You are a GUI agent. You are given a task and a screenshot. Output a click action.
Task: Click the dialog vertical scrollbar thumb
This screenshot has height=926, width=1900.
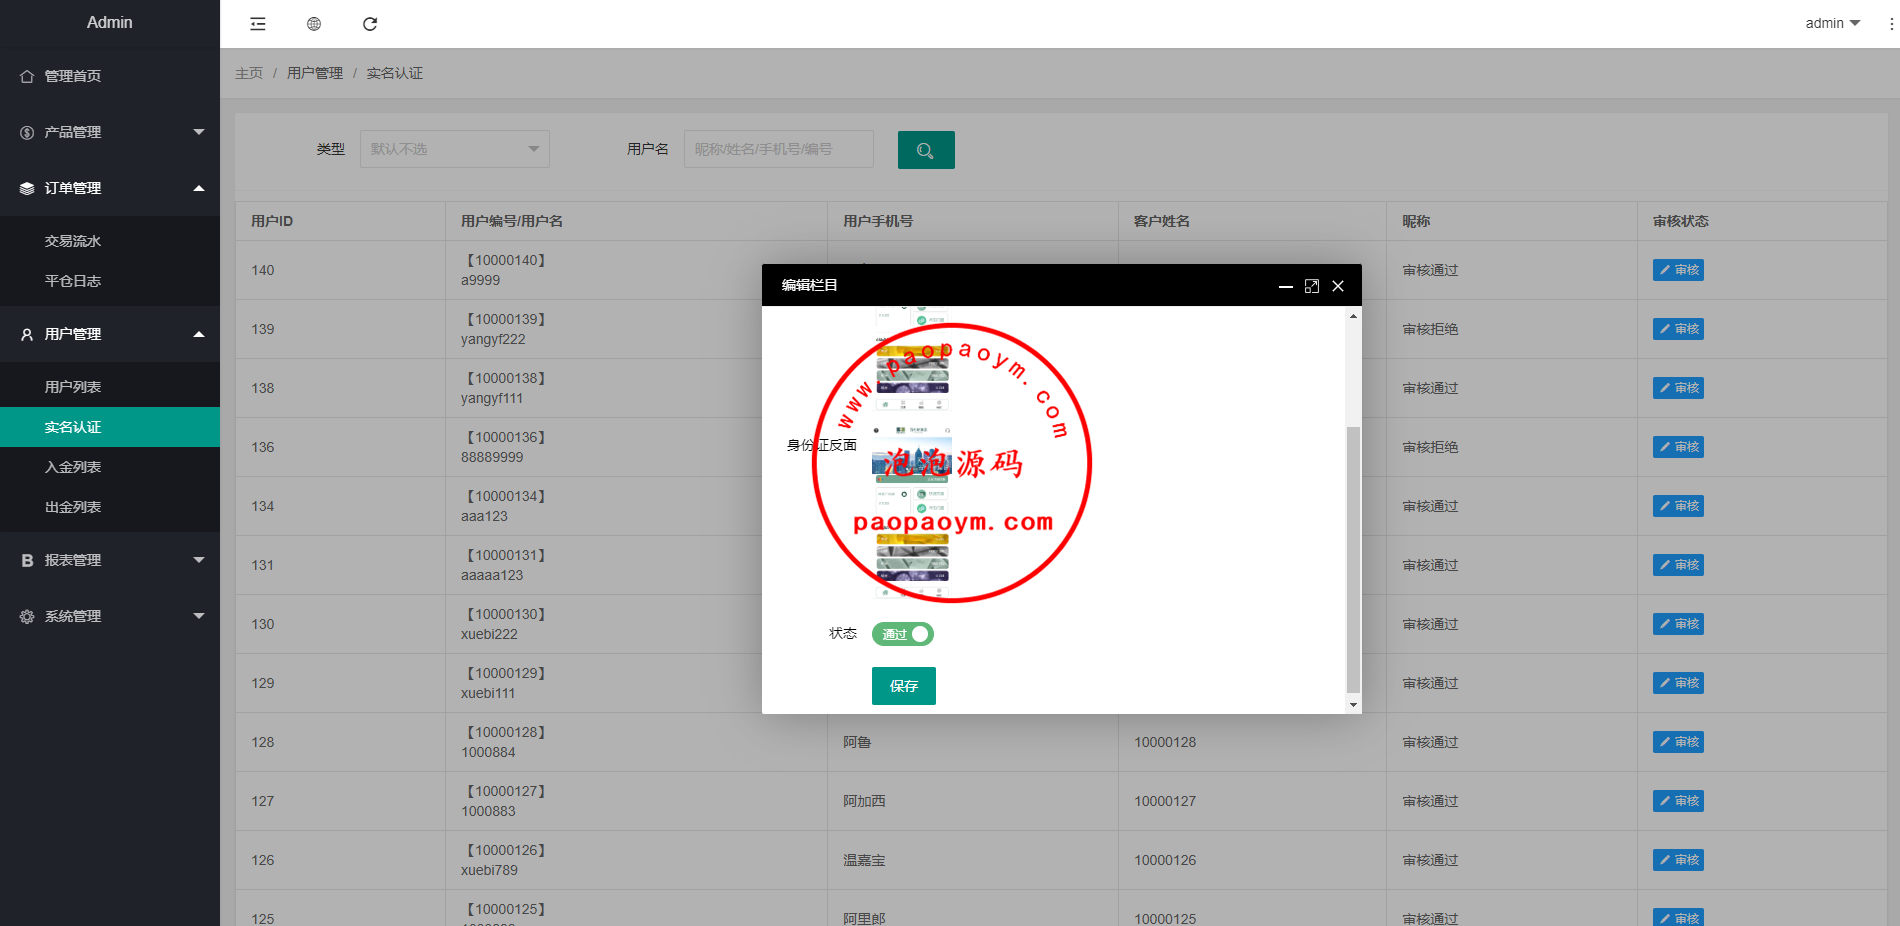point(1353,560)
